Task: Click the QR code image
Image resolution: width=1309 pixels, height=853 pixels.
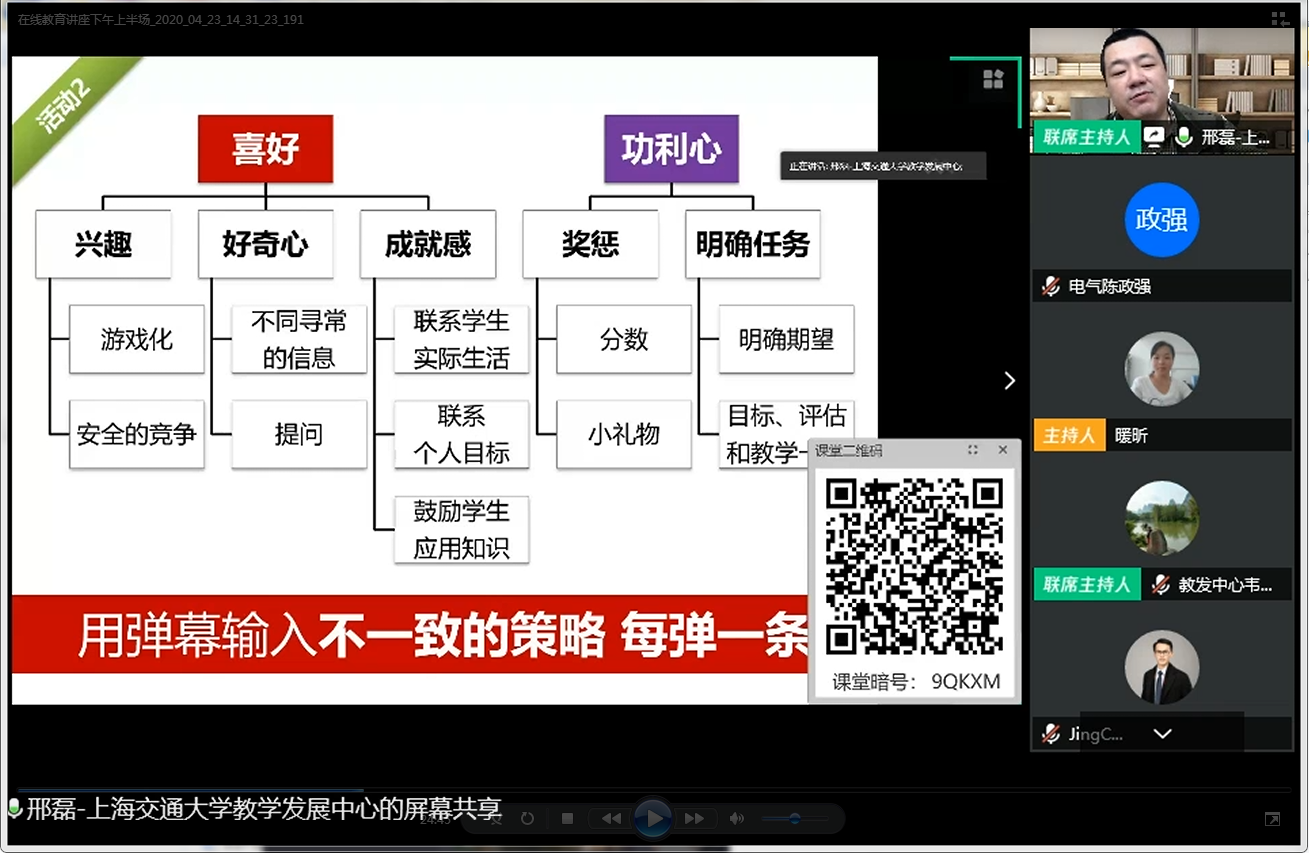Action: point(914,565)
